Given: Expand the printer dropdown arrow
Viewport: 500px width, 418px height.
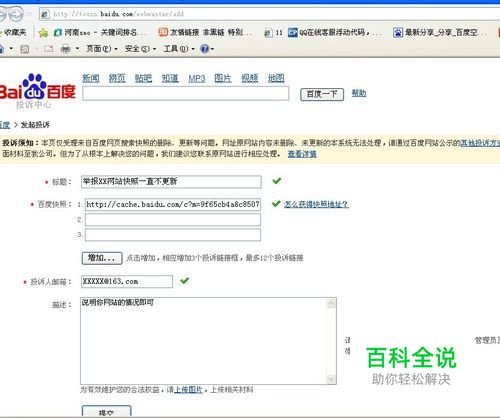Looking at the screenshot, I should click(x=77, y=49).
